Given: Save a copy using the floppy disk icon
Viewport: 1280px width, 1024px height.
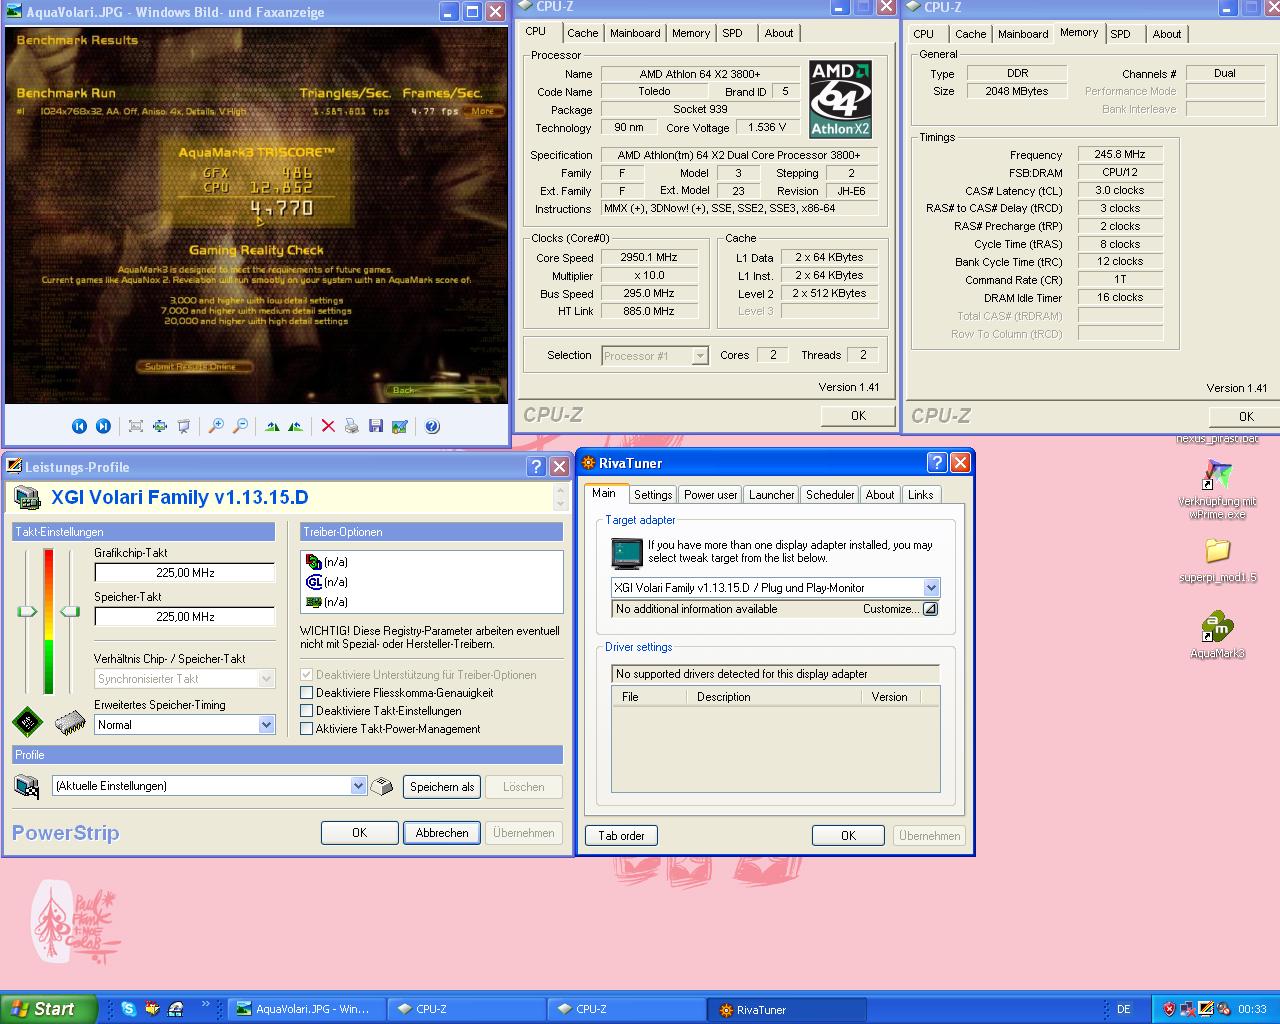Looking at the screenshot, I should 376,426.
